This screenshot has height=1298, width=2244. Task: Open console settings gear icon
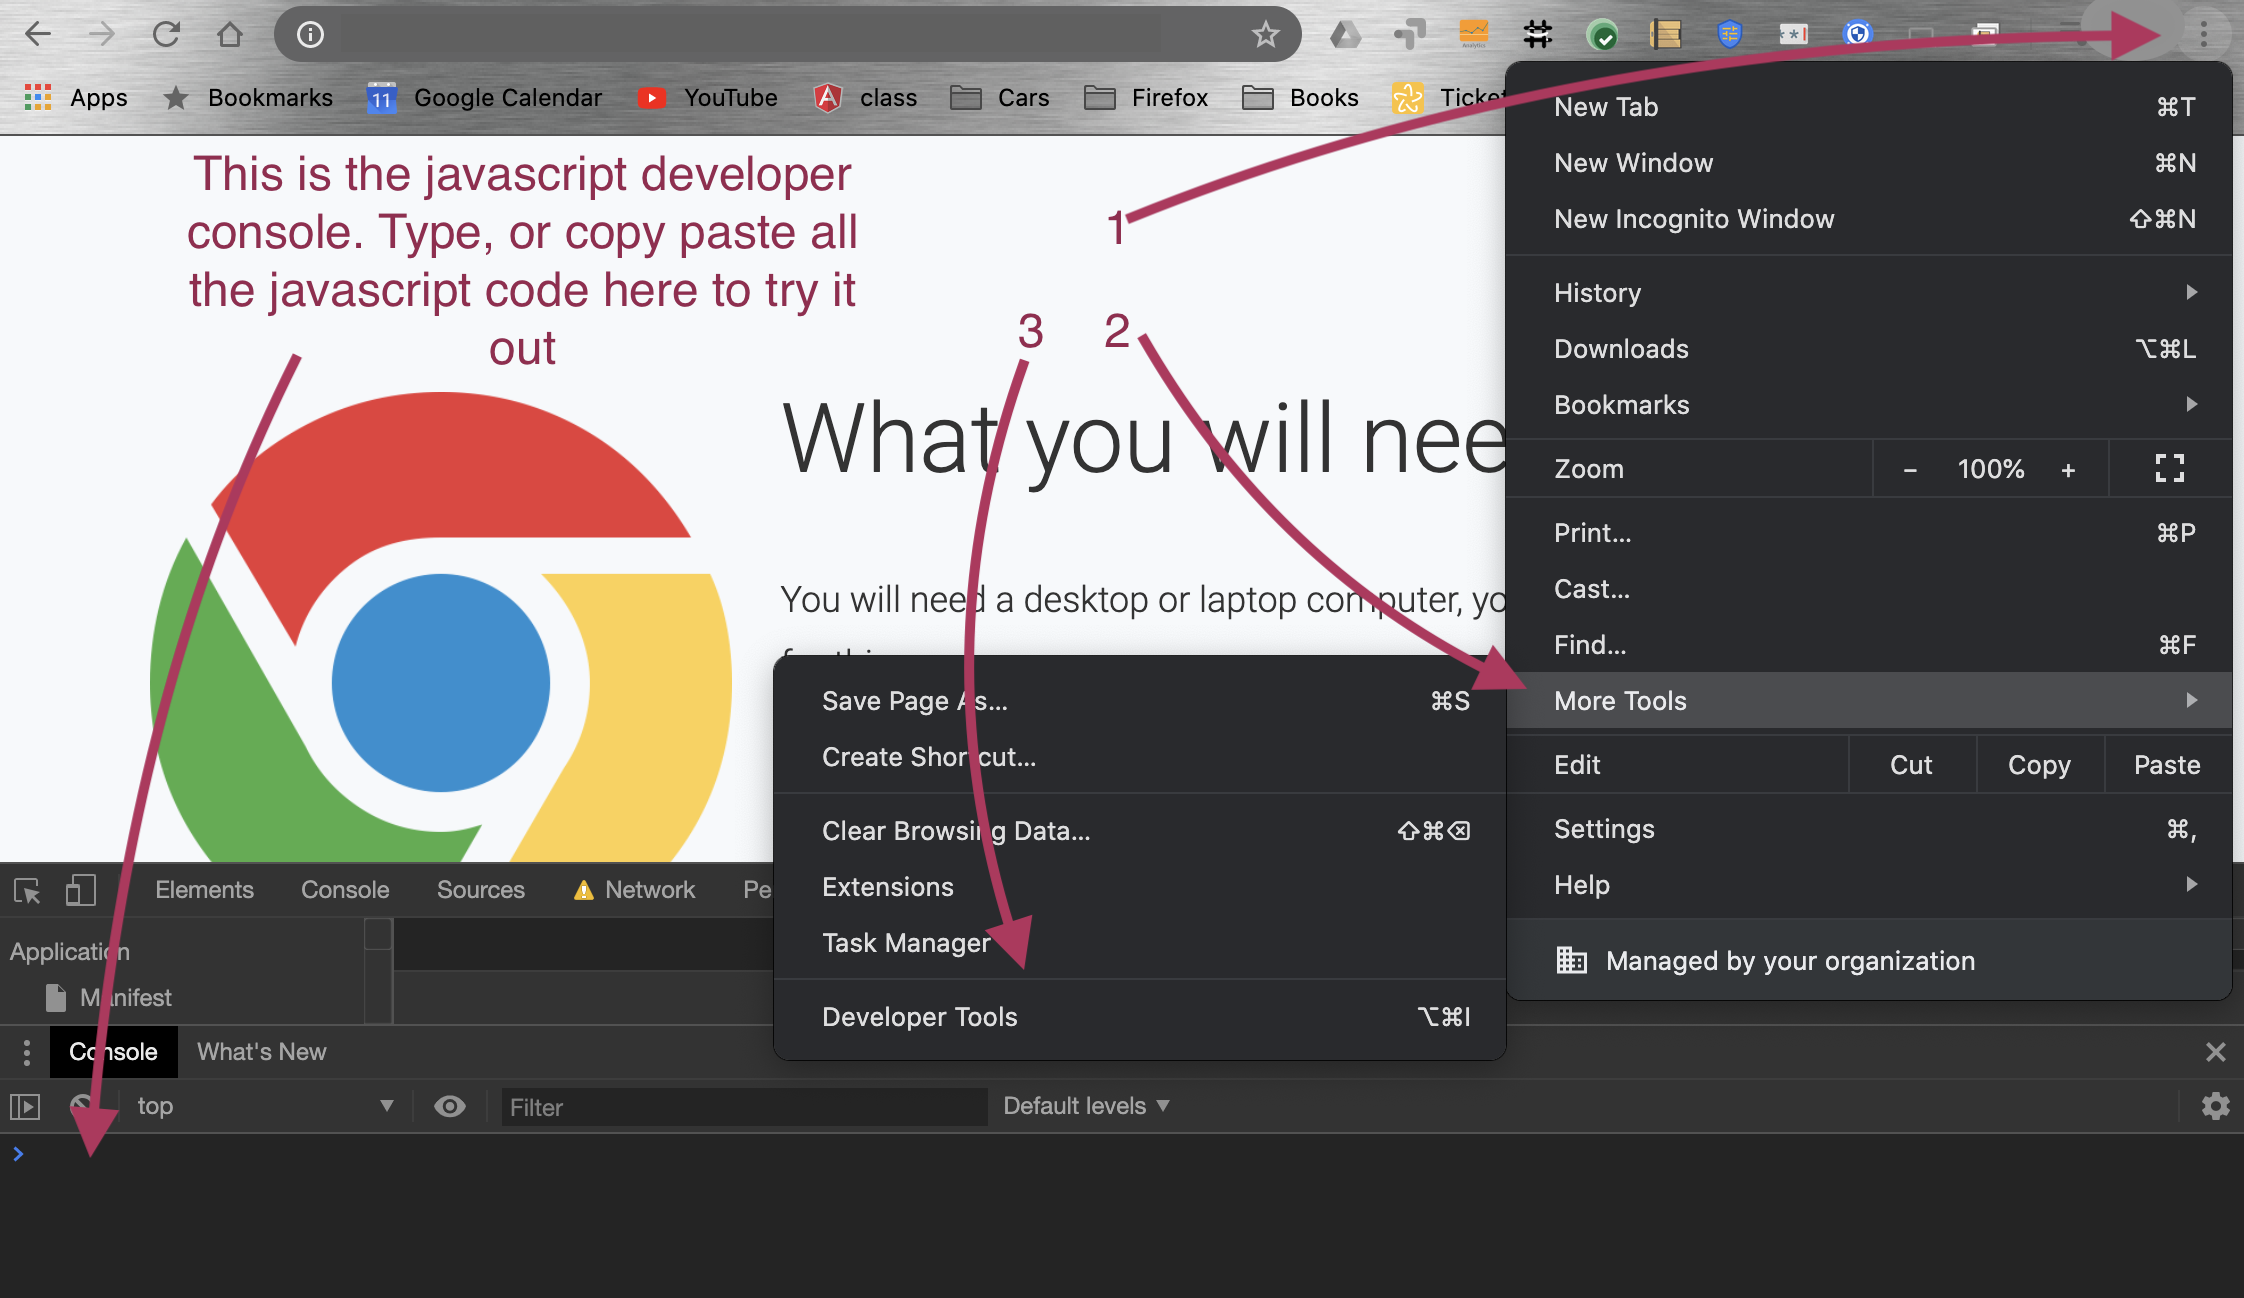2215,1106
